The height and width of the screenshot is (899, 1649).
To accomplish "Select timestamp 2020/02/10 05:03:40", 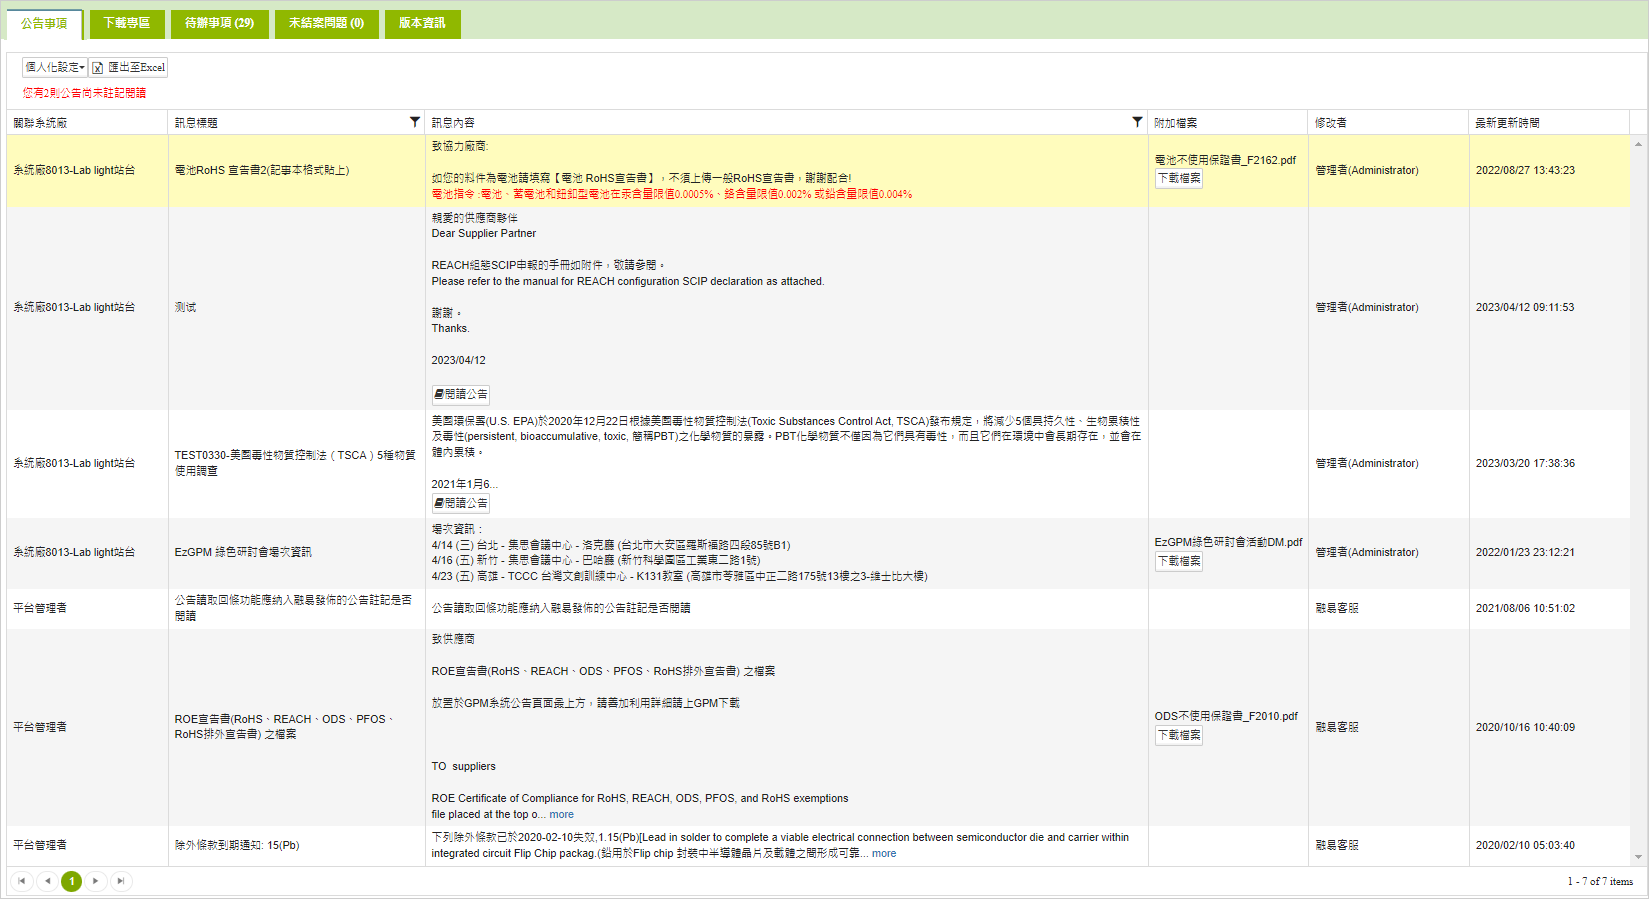I will 1525,845.
